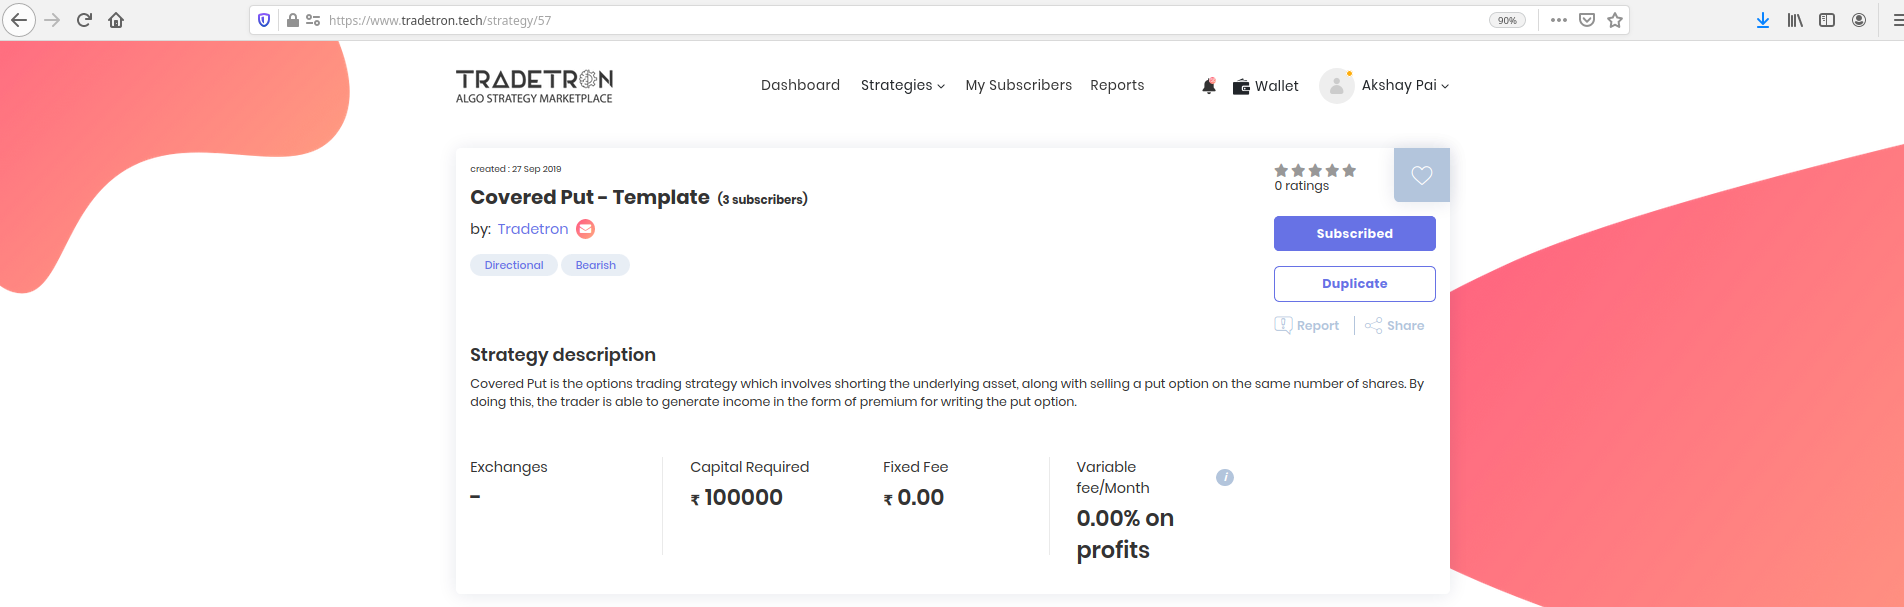Click the notification bell icon
This screenshot has width=1904, height=607.
pos(1209,86)
